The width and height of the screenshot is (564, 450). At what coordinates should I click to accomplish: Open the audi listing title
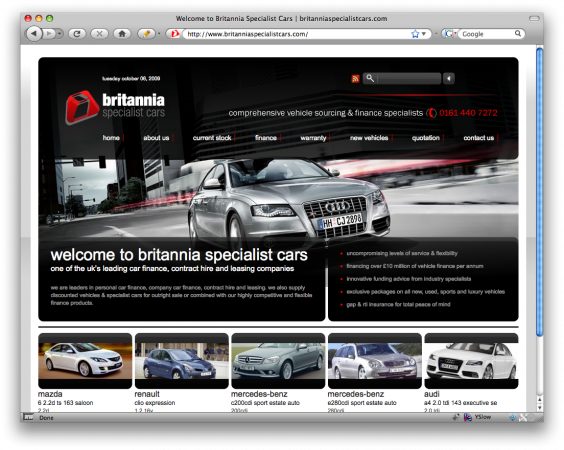432,394
